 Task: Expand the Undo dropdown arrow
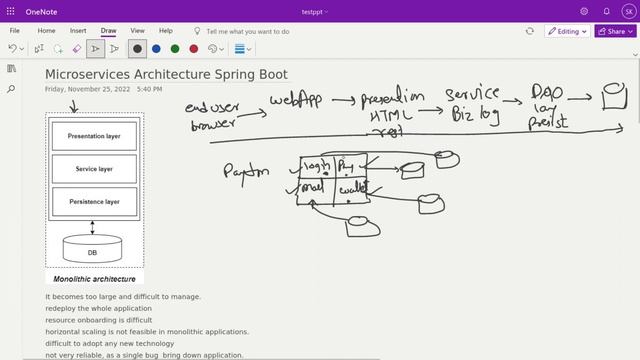pyautogui.click(x=22, y=49)
